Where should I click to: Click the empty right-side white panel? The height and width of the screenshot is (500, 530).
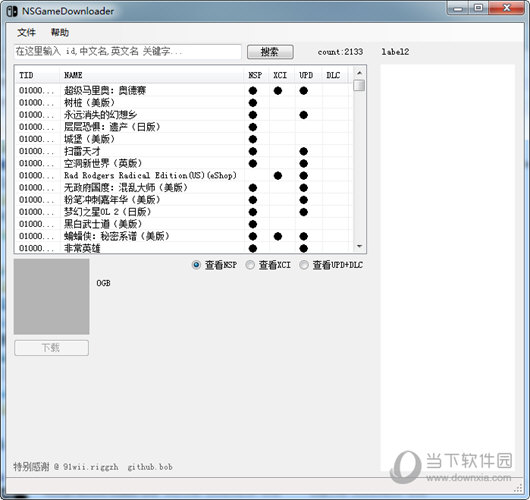(x=448, y=267)
